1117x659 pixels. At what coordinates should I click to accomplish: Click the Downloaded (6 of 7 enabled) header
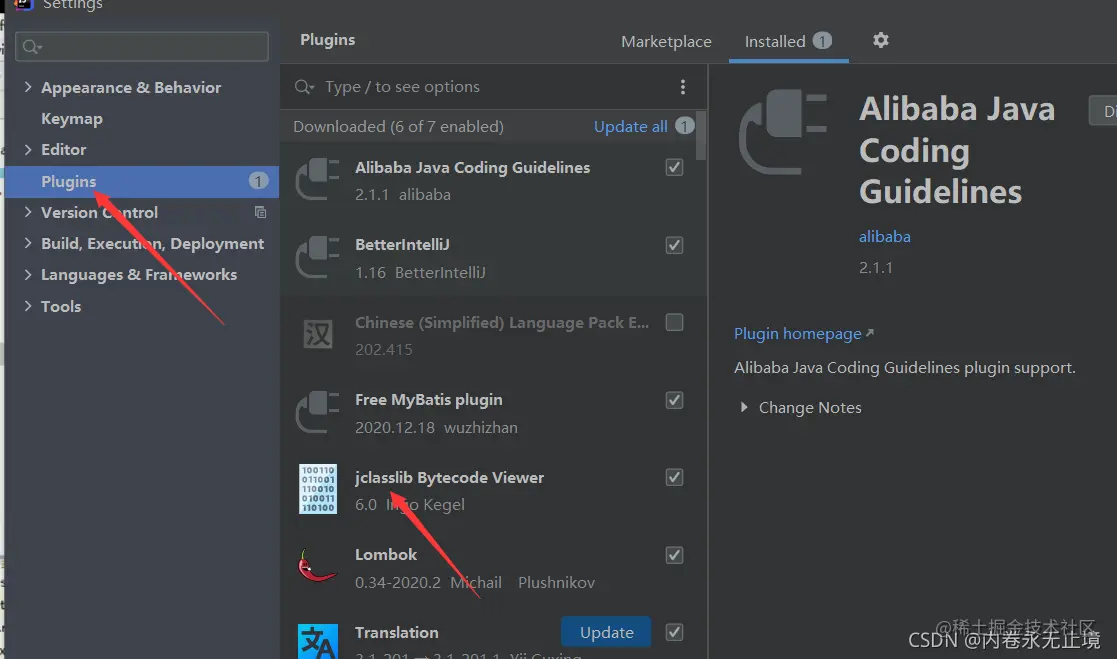(x=398, y=126)
